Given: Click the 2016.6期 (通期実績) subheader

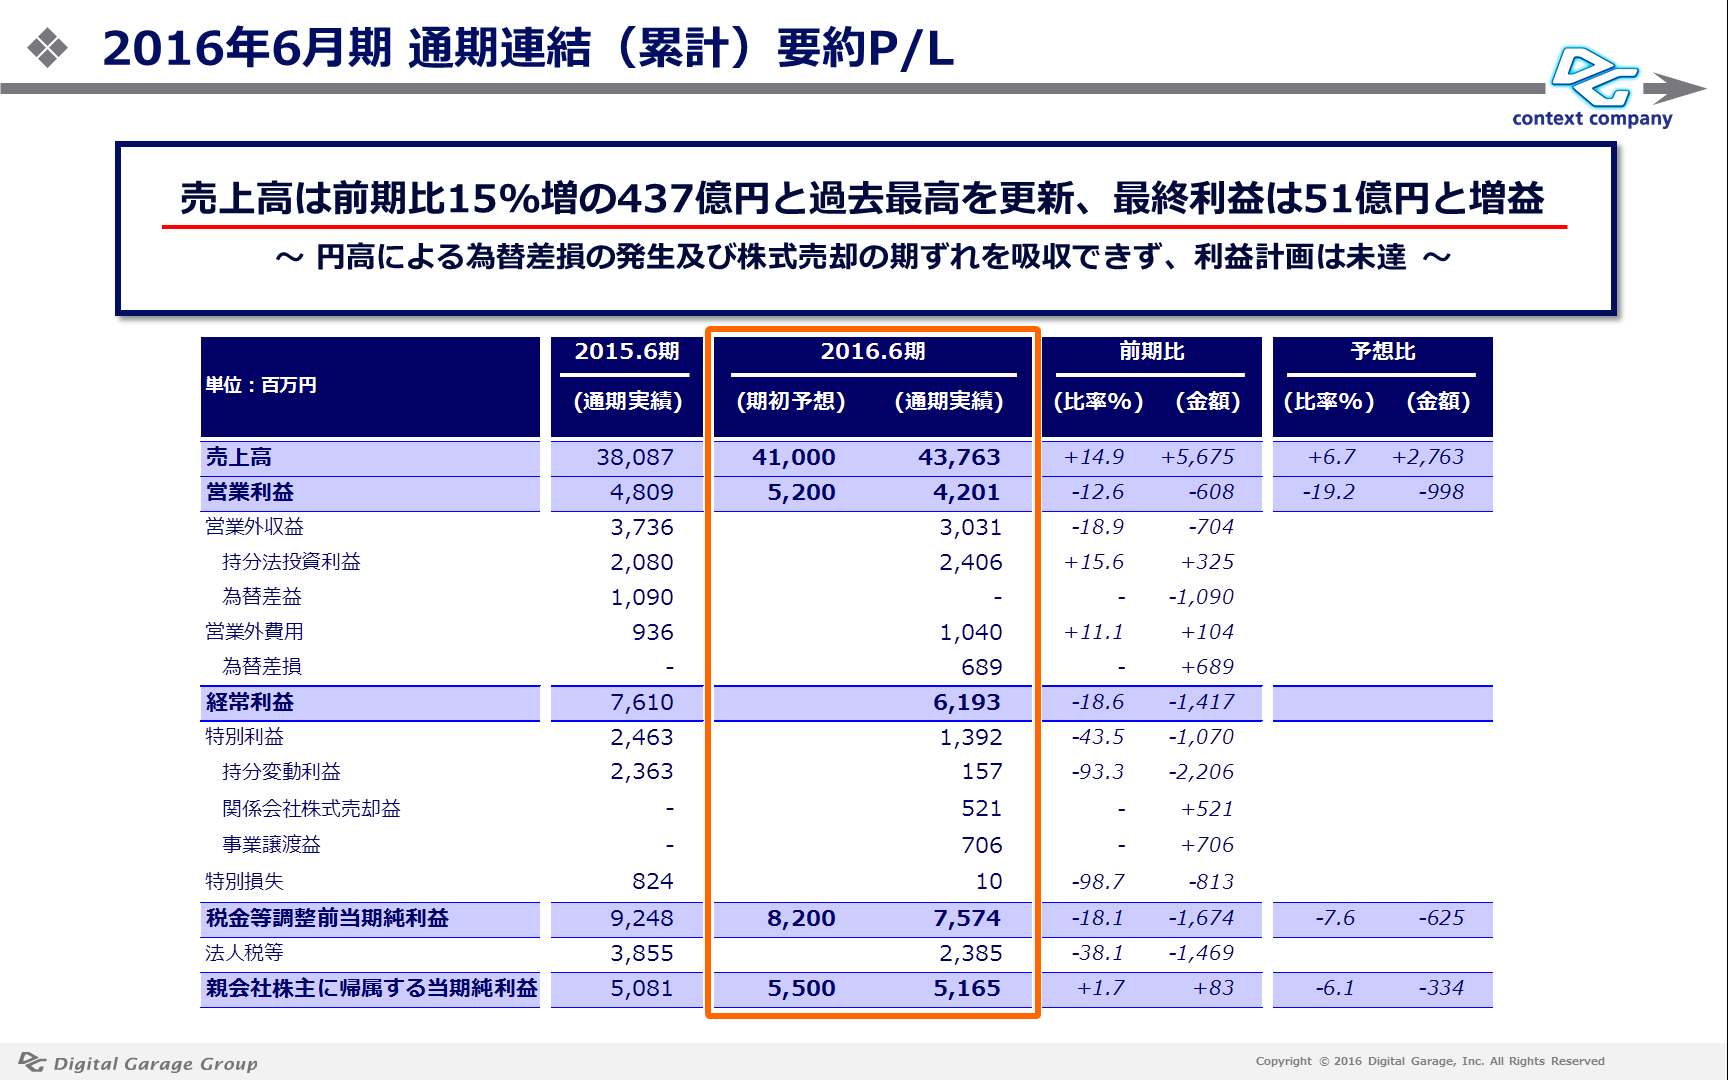Looking at the screenshot, I should (x=949, y=401).
